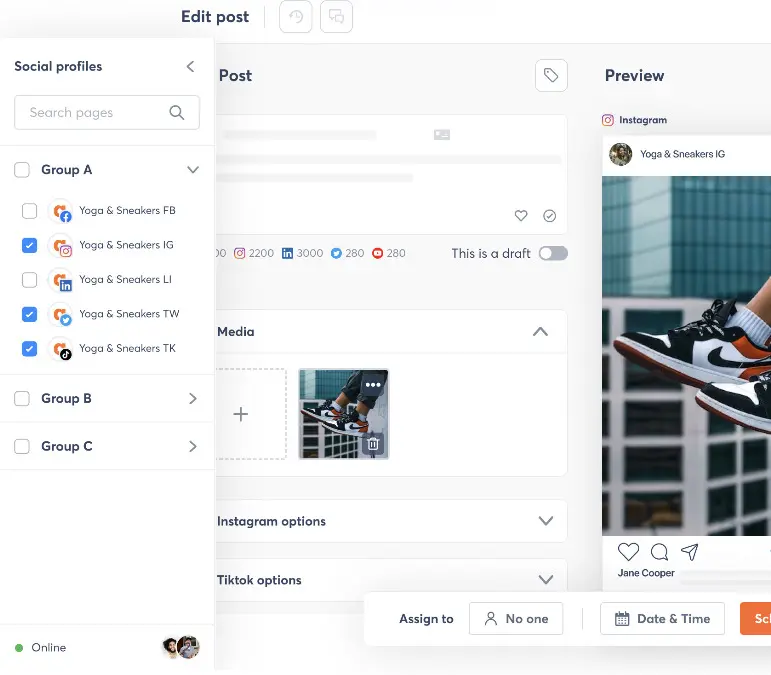Open the comments icon beside Edit post
The width and height of the screenshot is (771, 675).
(x=336, y=17)
